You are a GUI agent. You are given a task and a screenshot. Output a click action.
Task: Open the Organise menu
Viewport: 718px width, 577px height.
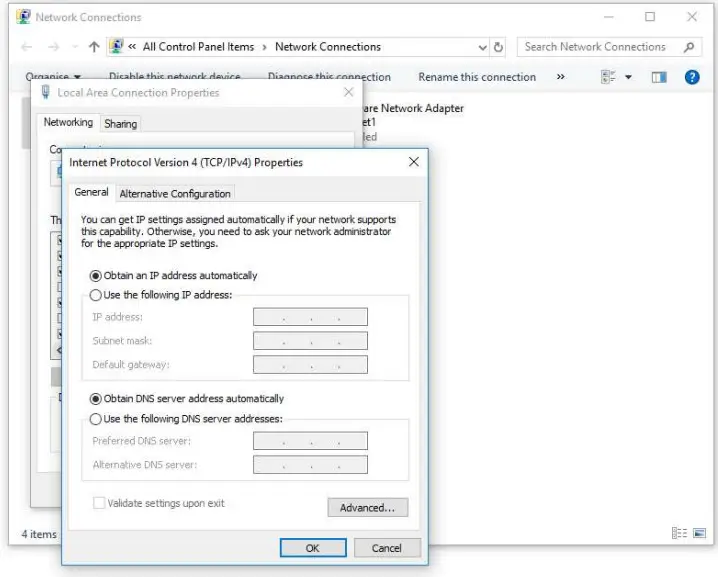53,77
